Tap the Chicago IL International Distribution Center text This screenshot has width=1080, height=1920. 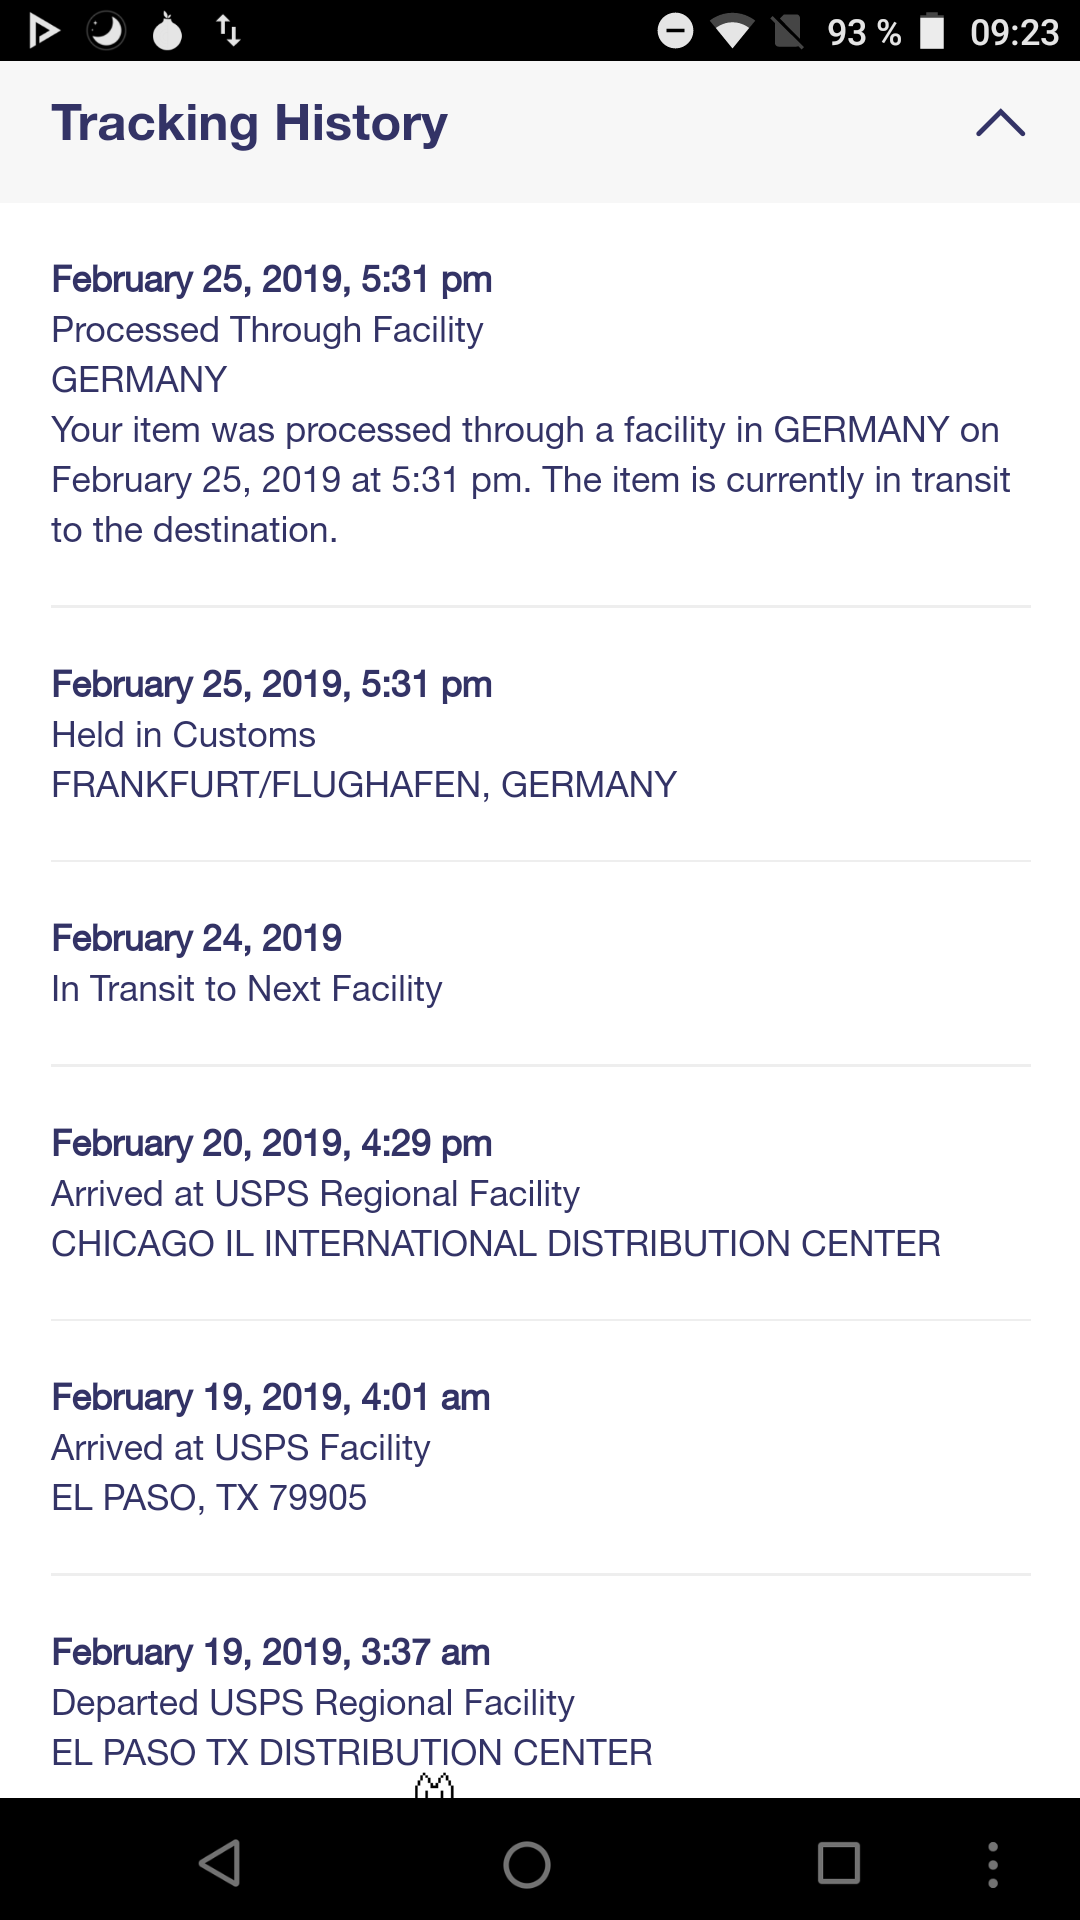[x=495, y=1244]
